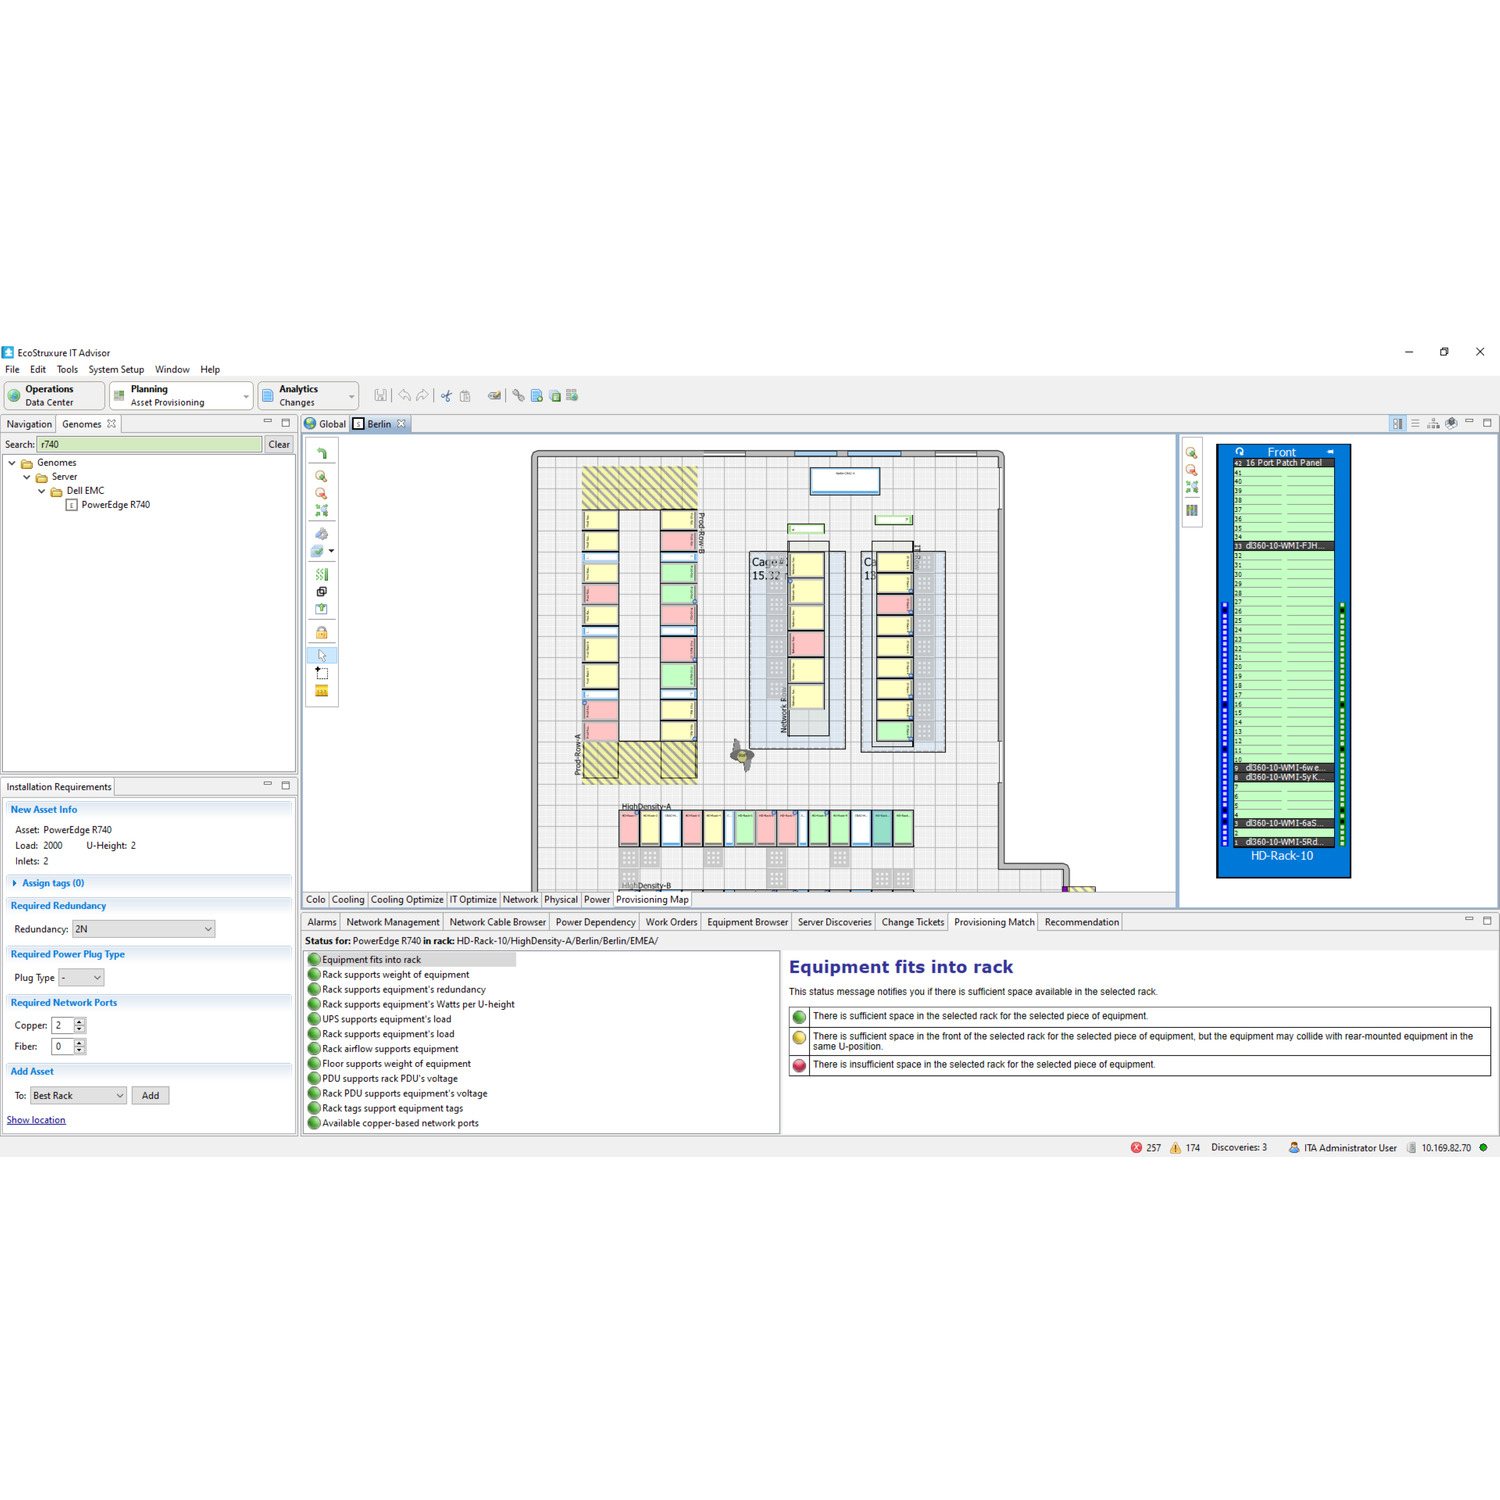Select the marquee selection tool
Screen dimensions: 1500x1500
pyautogui.click(x=321, y=673)
